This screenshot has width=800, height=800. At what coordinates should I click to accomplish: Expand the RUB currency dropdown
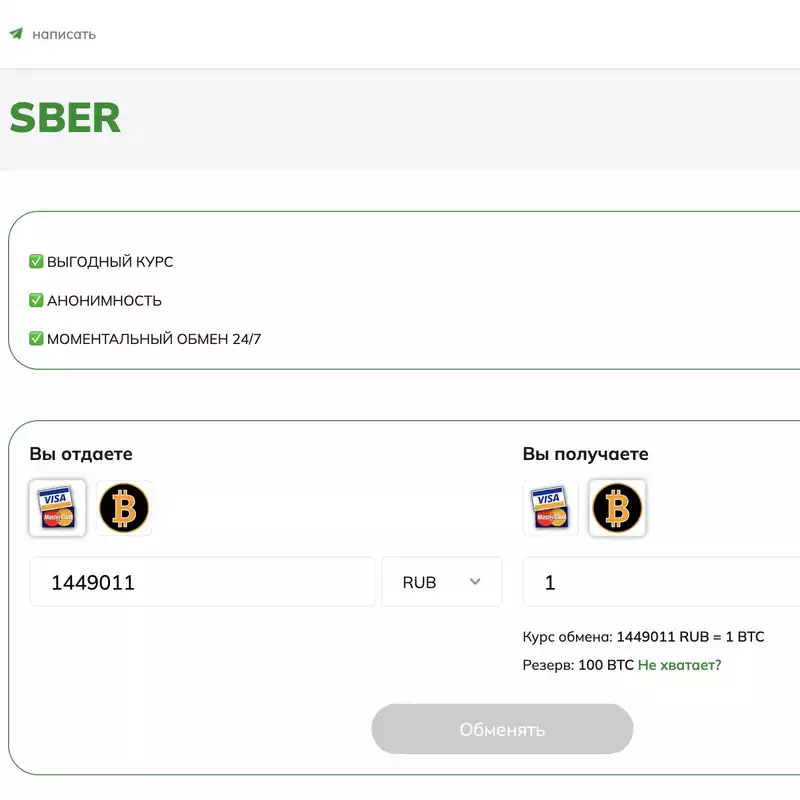(442, 582)
